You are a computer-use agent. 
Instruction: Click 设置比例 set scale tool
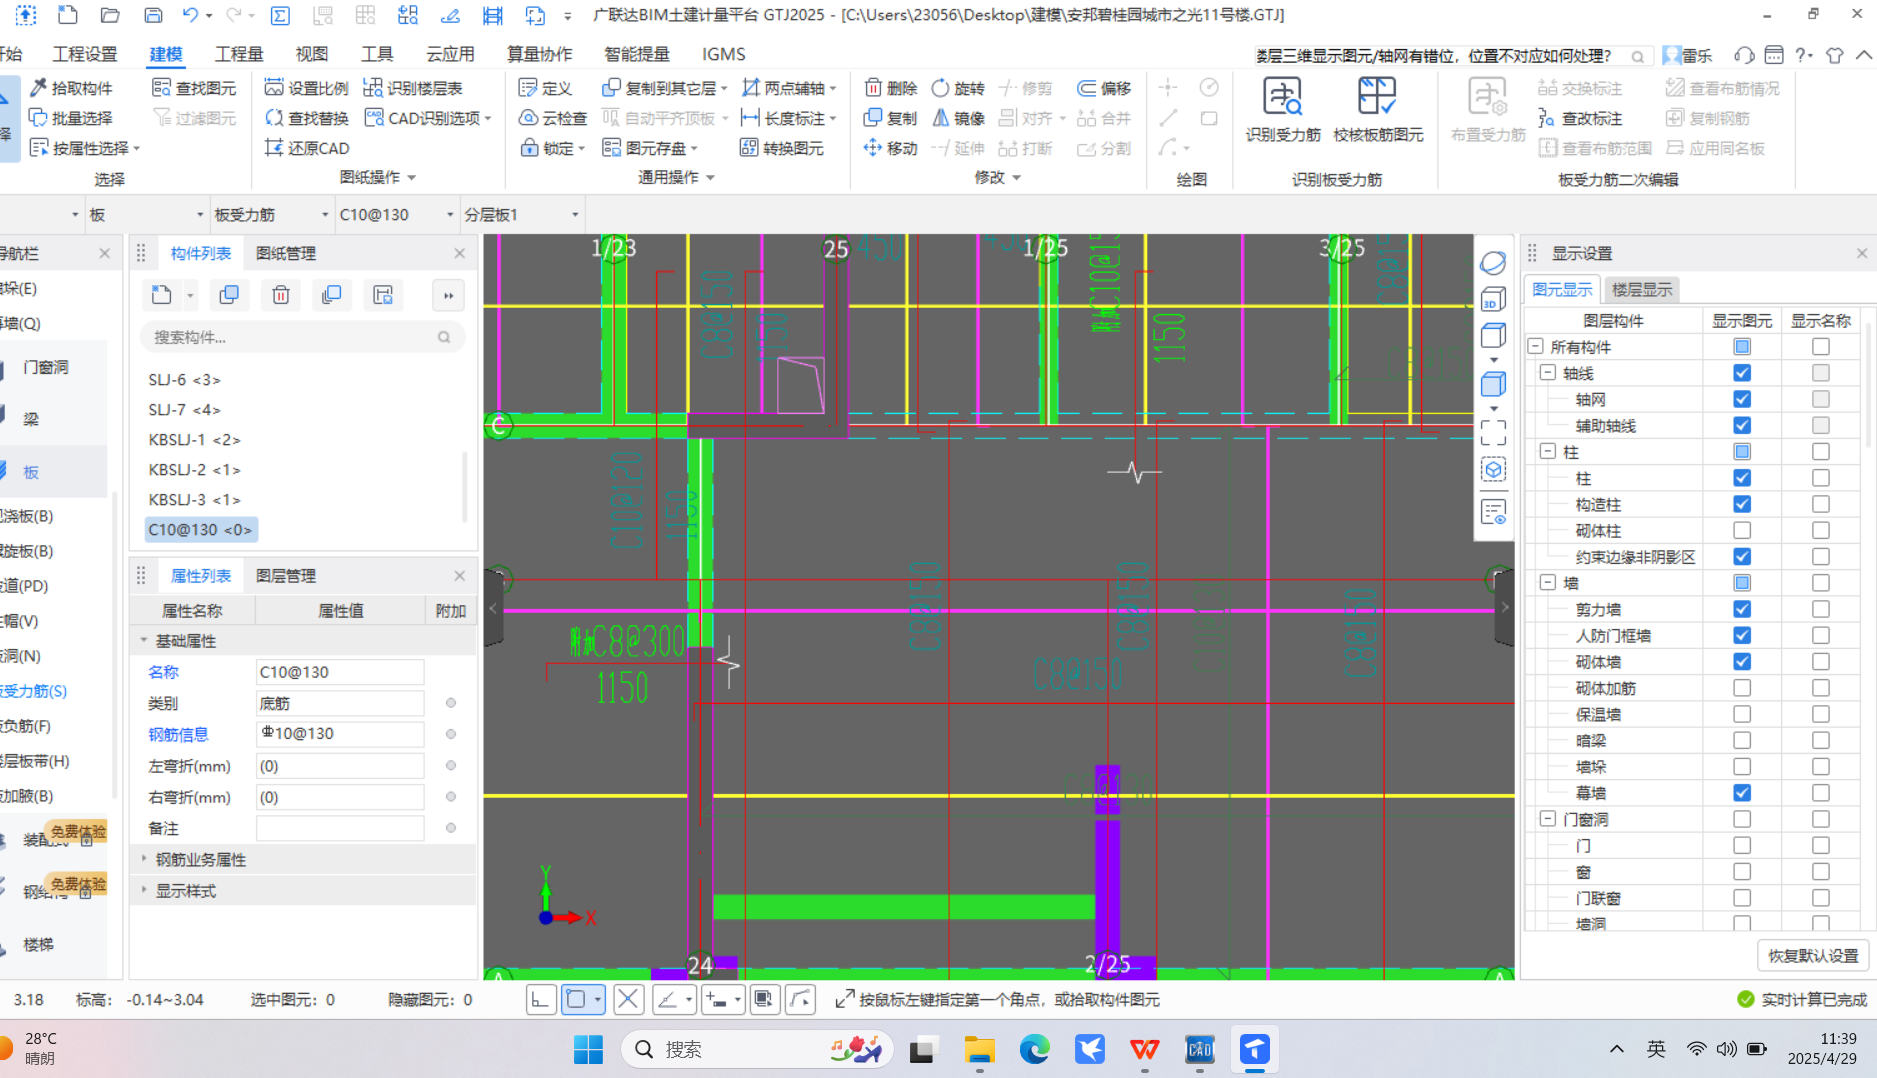(x=306, y=88)
